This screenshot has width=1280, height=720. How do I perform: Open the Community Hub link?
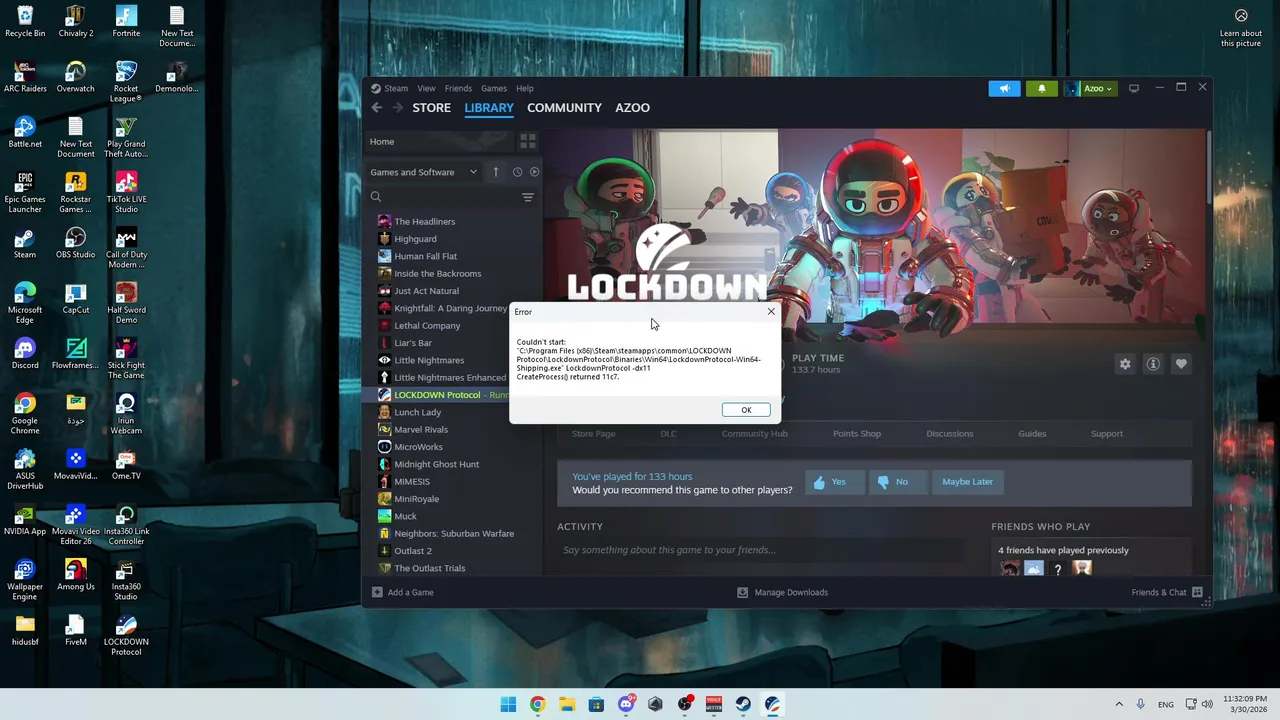754,434
